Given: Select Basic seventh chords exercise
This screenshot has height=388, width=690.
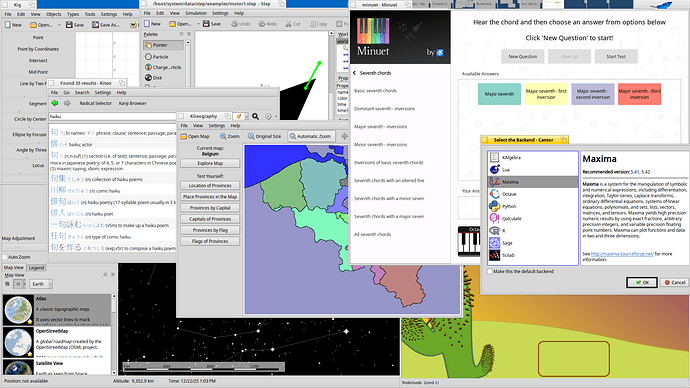Looking at the screenshot, I should pos(375,91).
